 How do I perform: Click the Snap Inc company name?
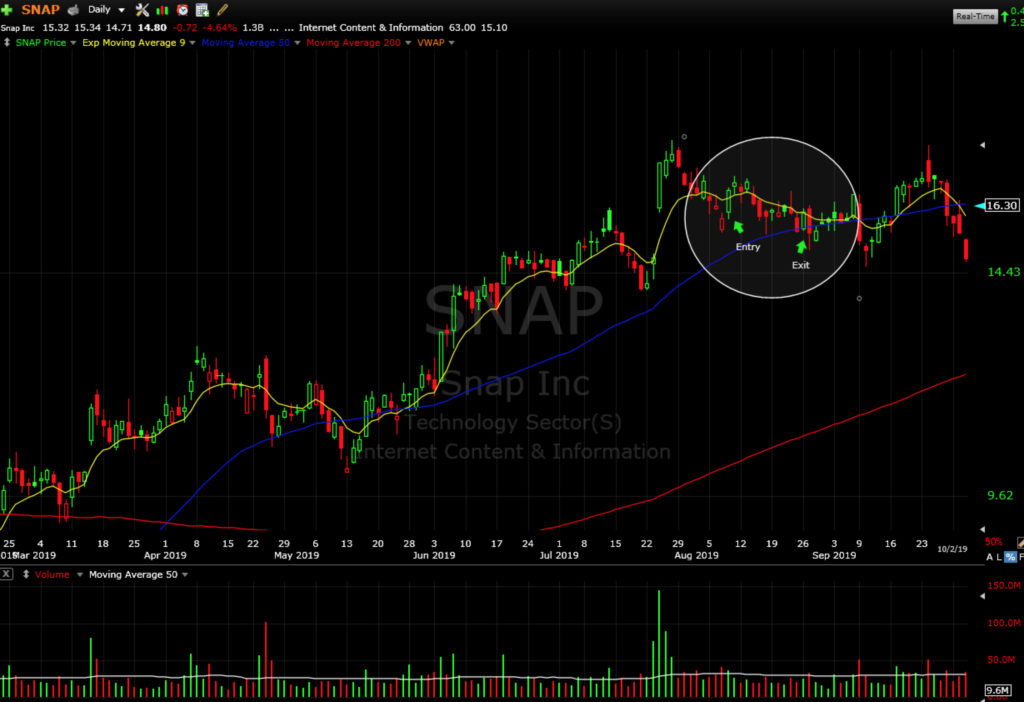pos(18,28)
